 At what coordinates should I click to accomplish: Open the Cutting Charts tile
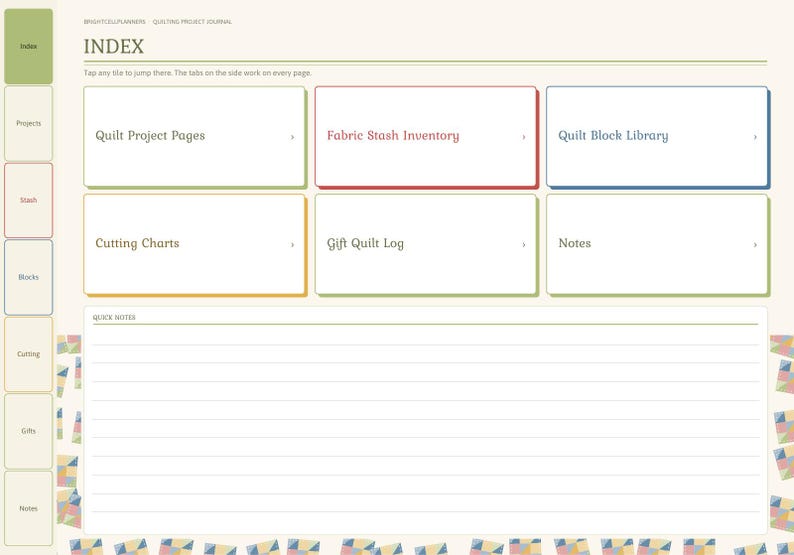(x=194, y=244)
